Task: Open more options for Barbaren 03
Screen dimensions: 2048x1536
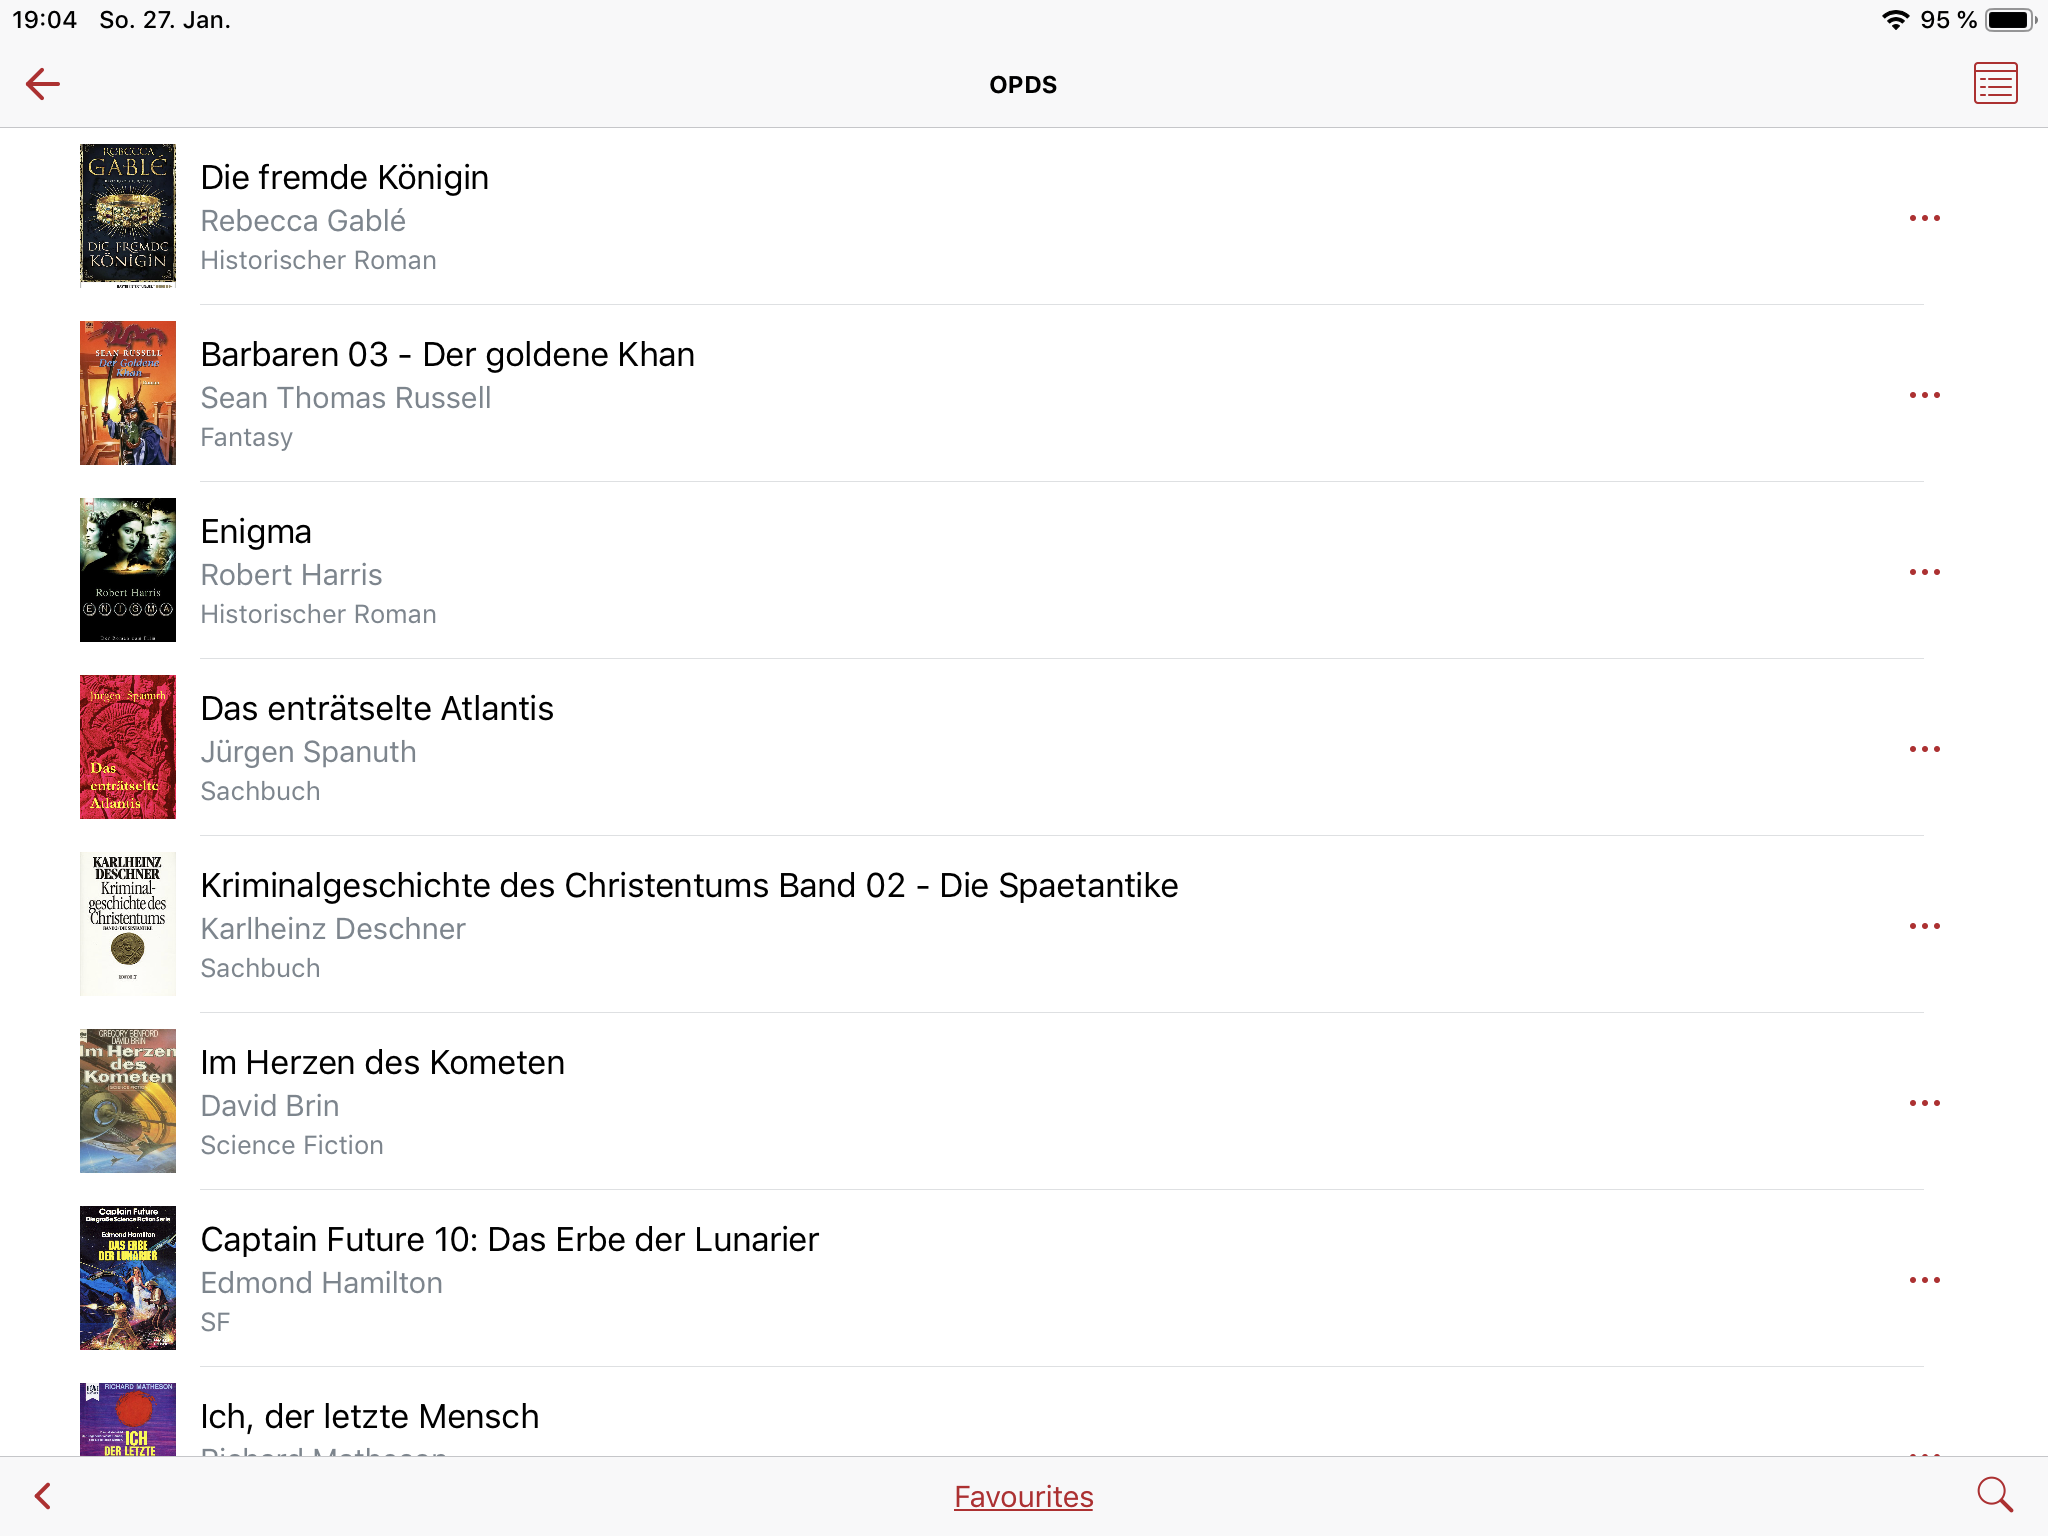Action: tap(1924, 395)
